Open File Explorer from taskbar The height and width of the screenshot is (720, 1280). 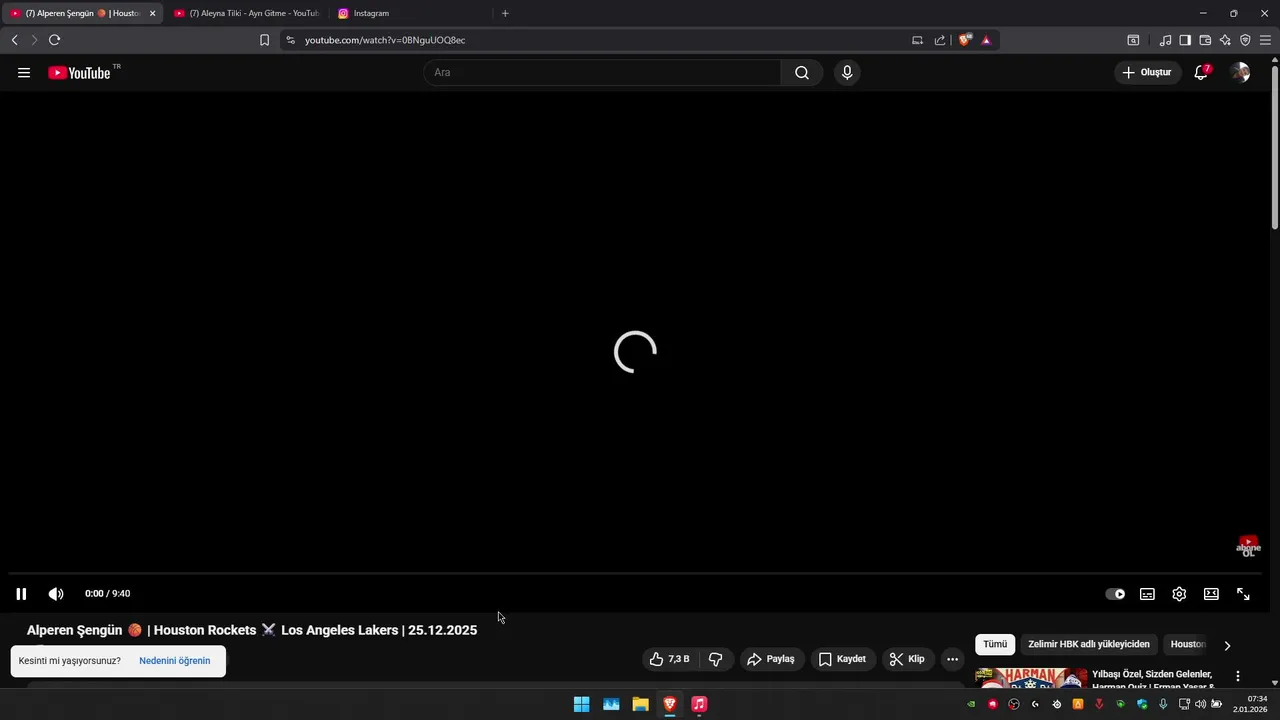pos(640,704)
